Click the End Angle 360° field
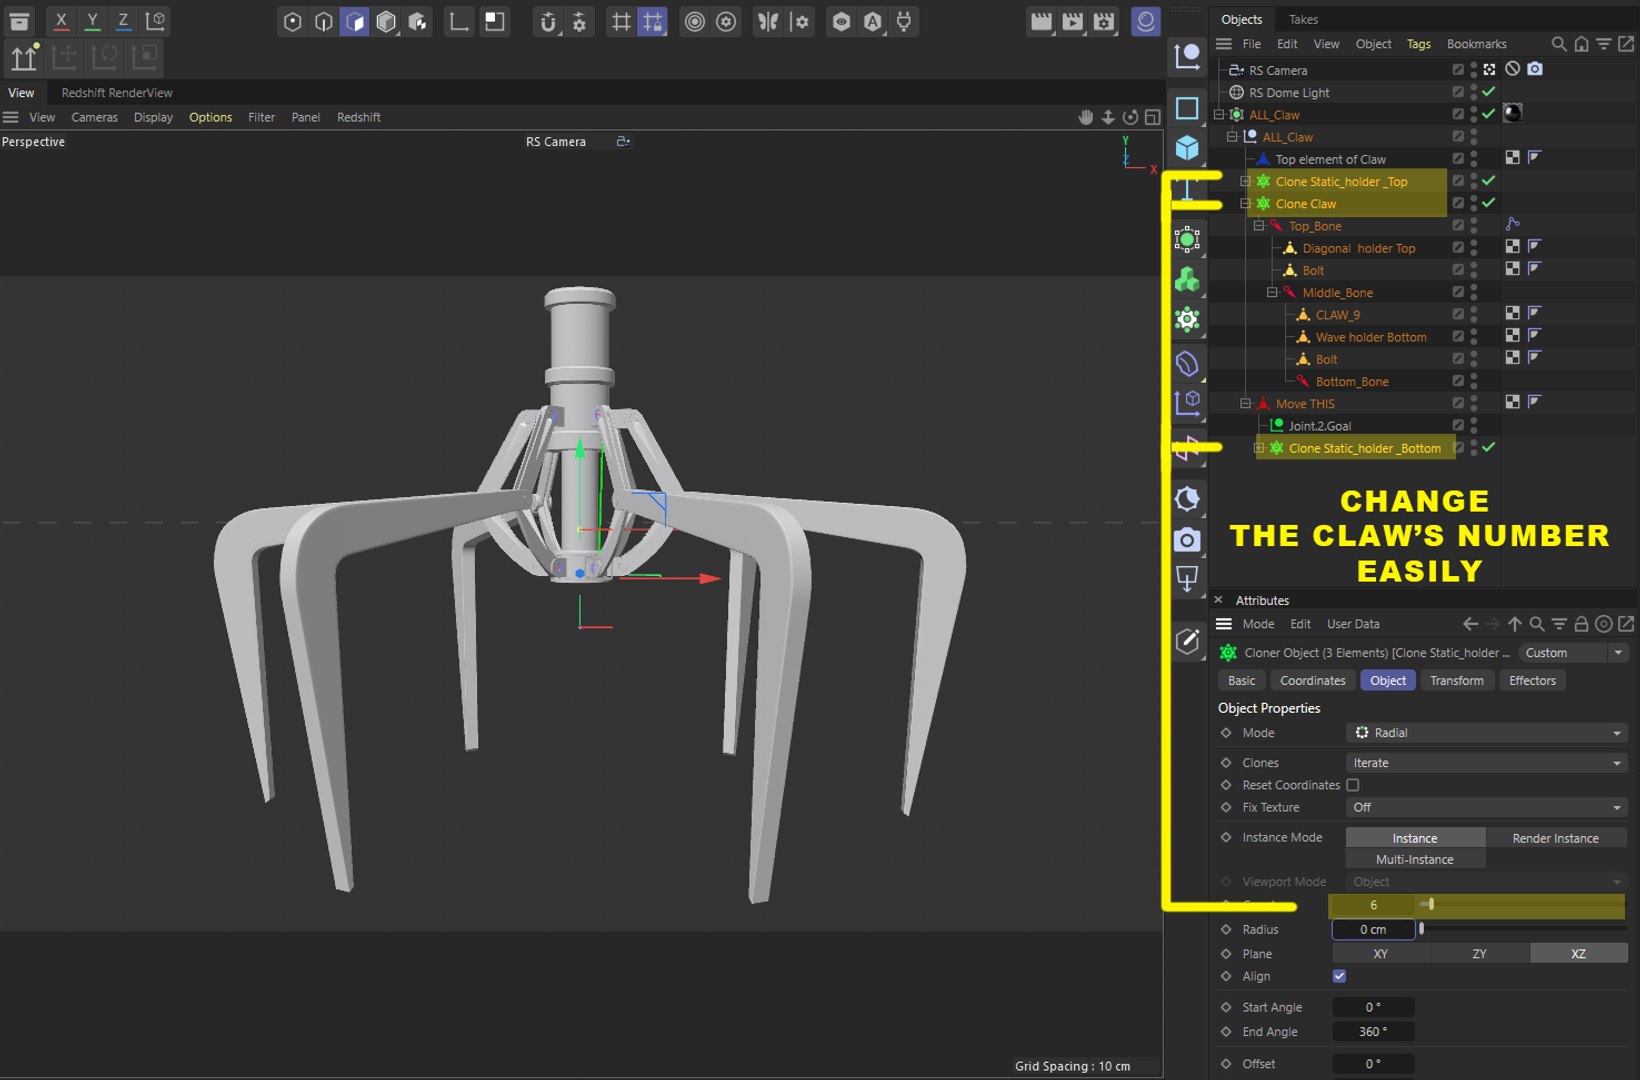1640x1080 pixels. click(x=1373, y=1032)
